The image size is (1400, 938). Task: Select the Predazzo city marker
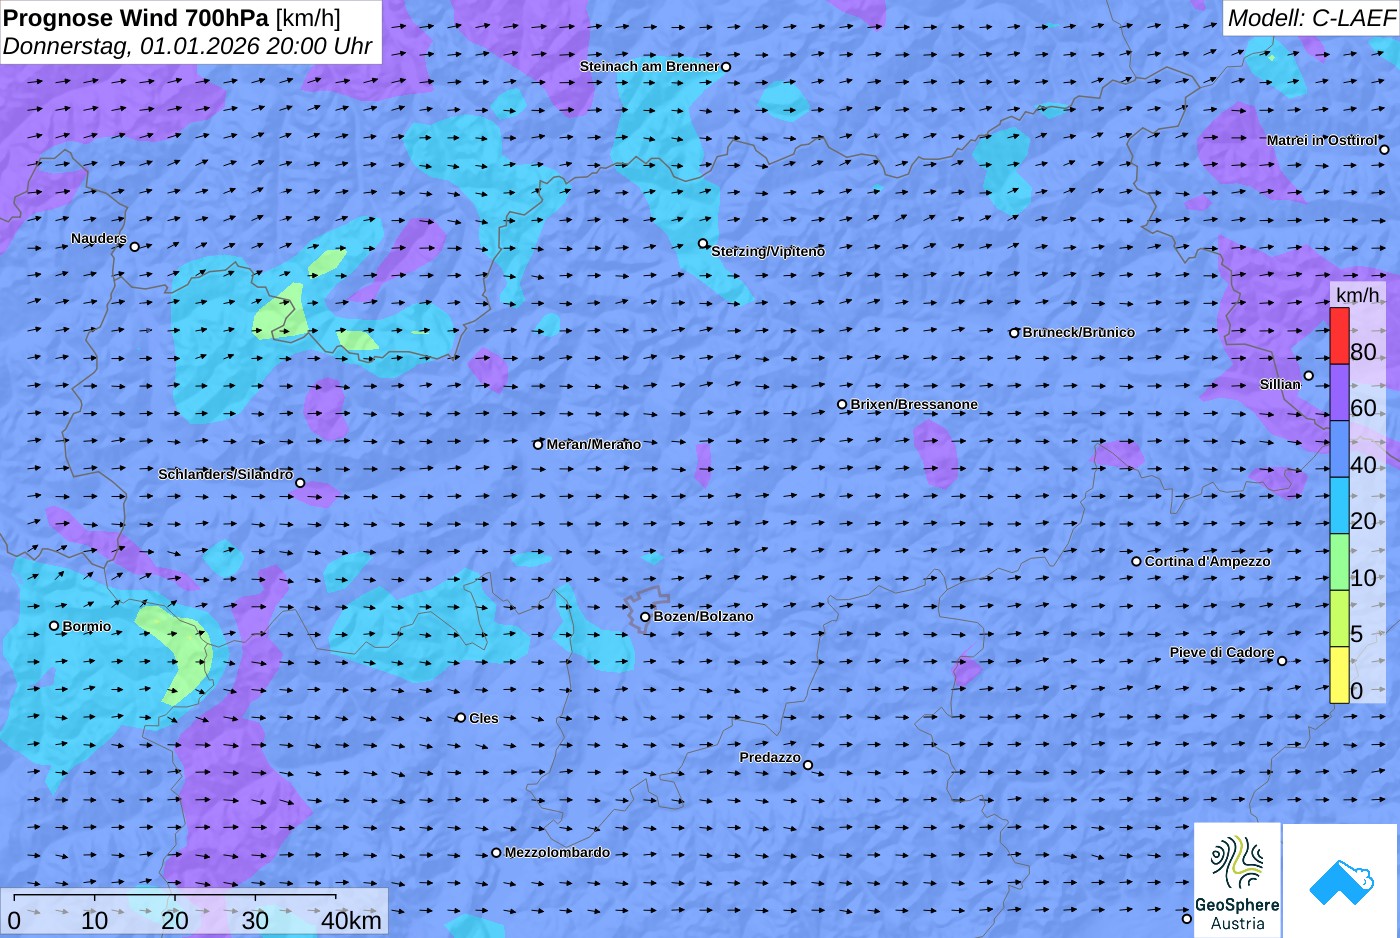808,765
